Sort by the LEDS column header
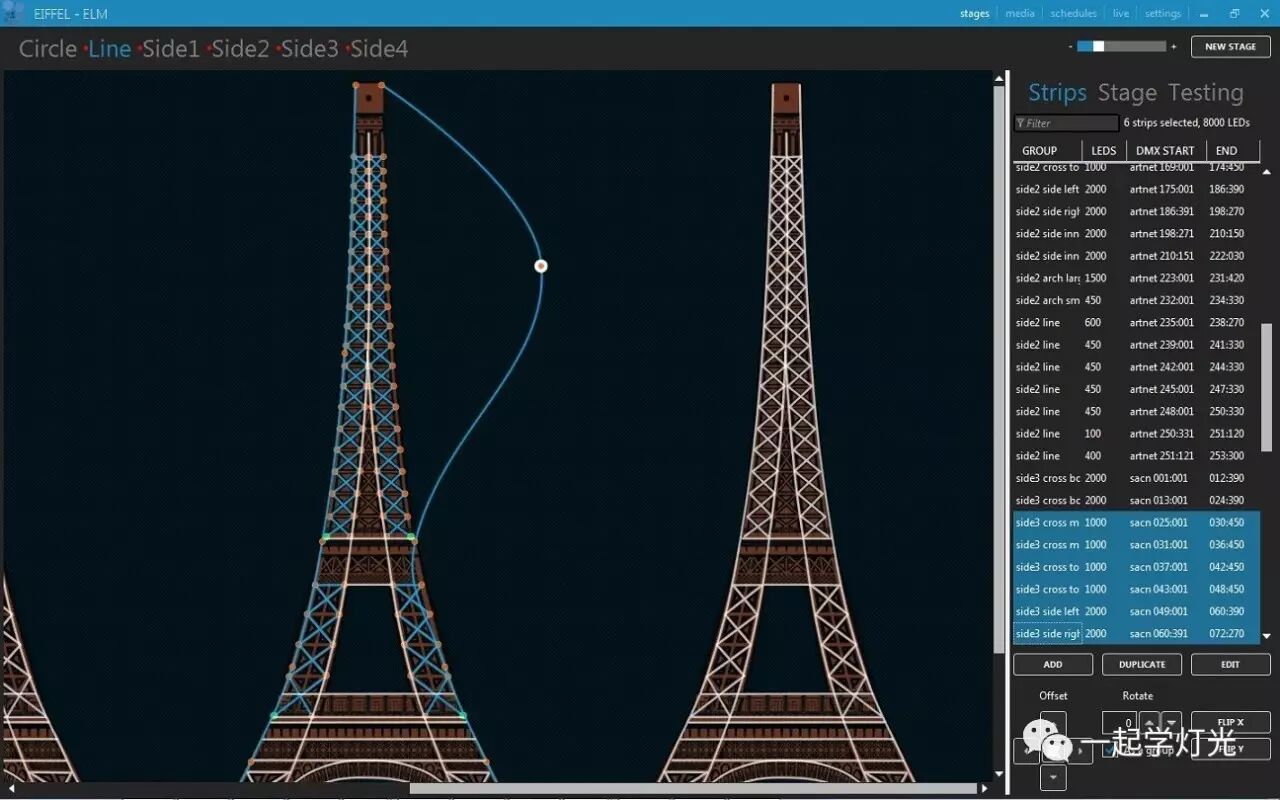The height and width of the screenshot is (800, 1280). point(1104,151)
